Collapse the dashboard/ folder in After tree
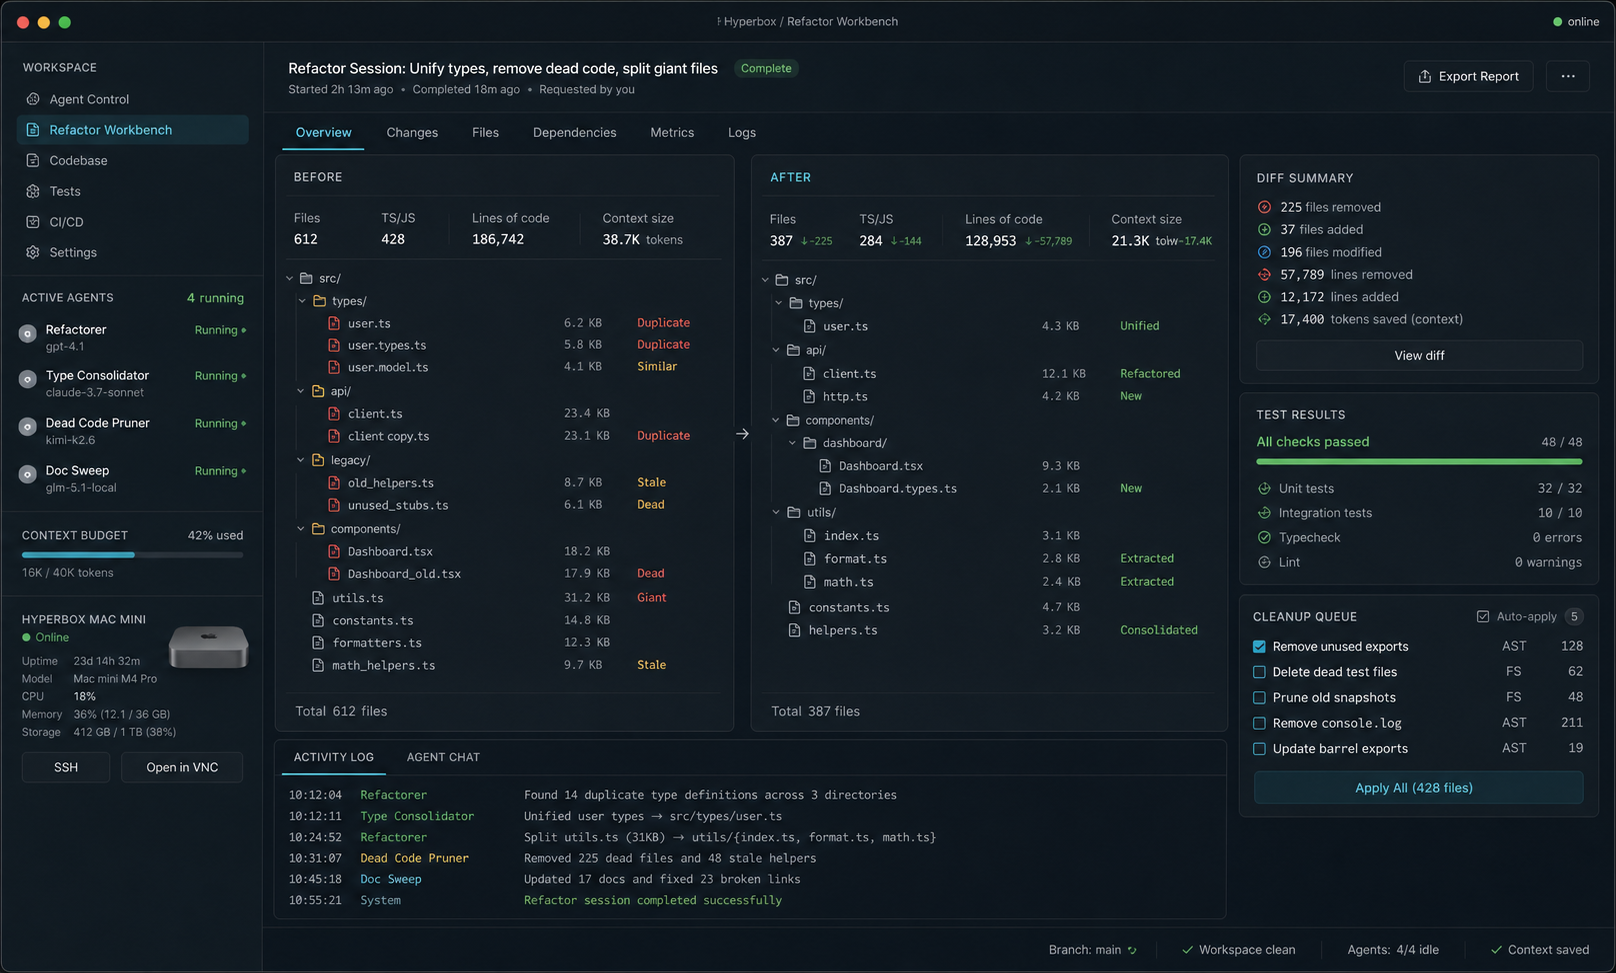 pos(793,443)
